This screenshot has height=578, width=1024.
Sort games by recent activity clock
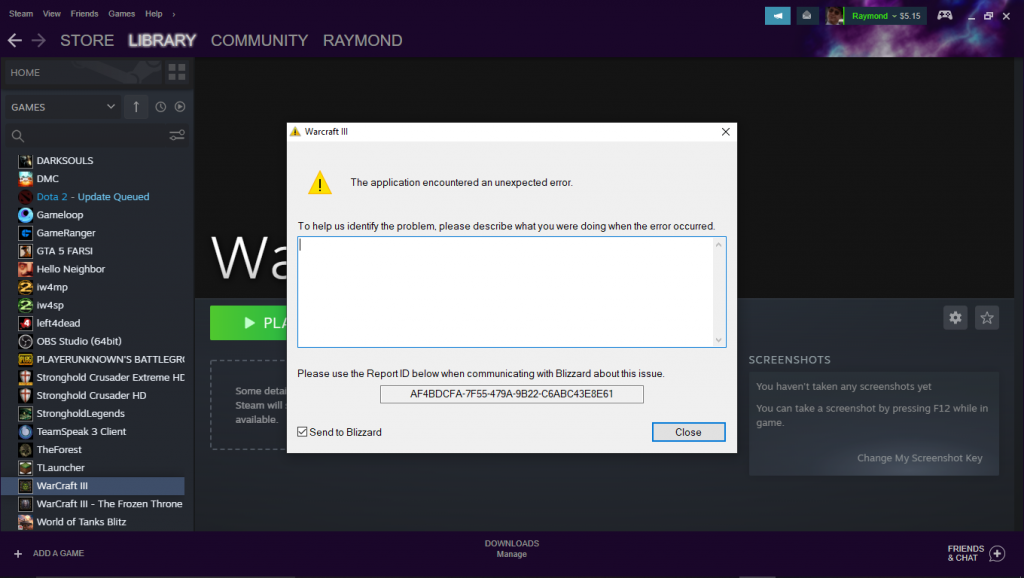[x=160, y=107]
